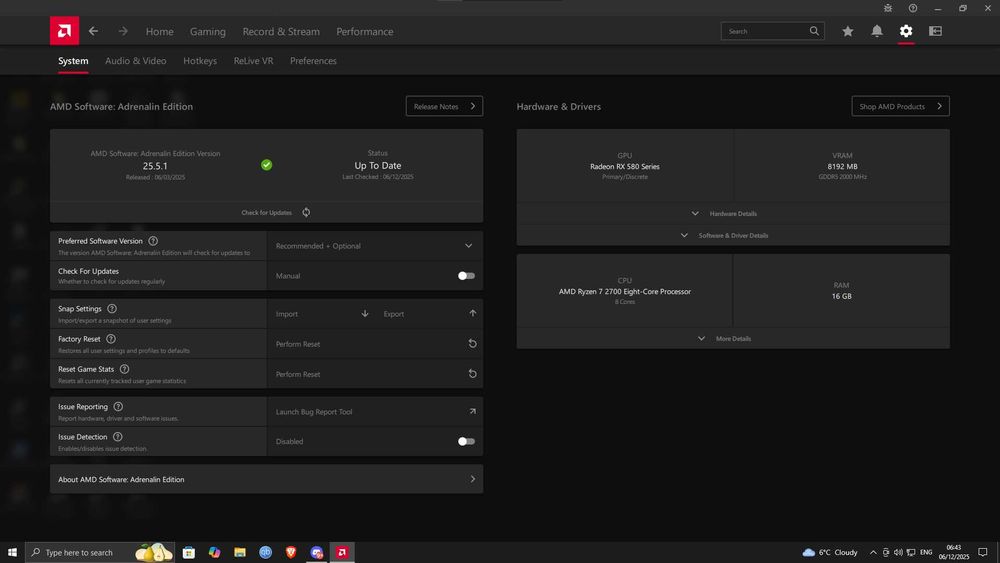Screen dimensions: 1000x563
Task: Click Factory Reset perform reset icon
Action: click(473, 344)
